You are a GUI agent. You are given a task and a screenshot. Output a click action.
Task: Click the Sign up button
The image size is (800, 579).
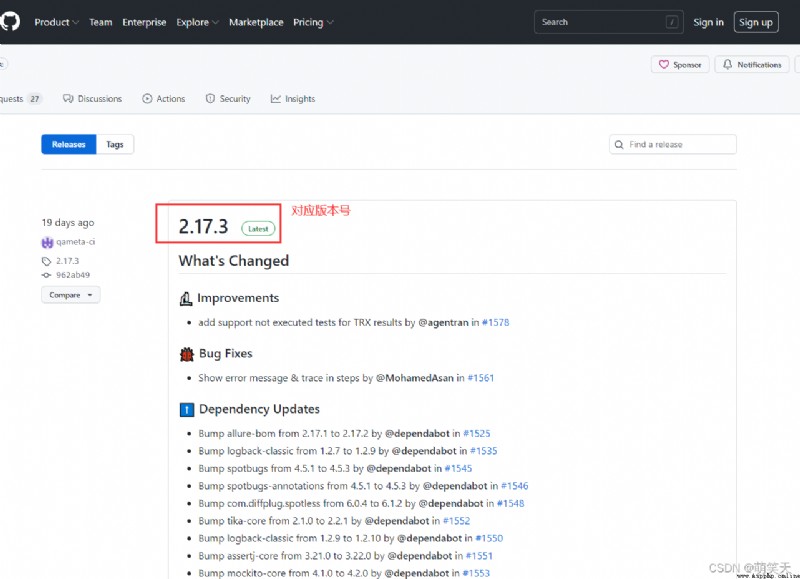point(756,22)
